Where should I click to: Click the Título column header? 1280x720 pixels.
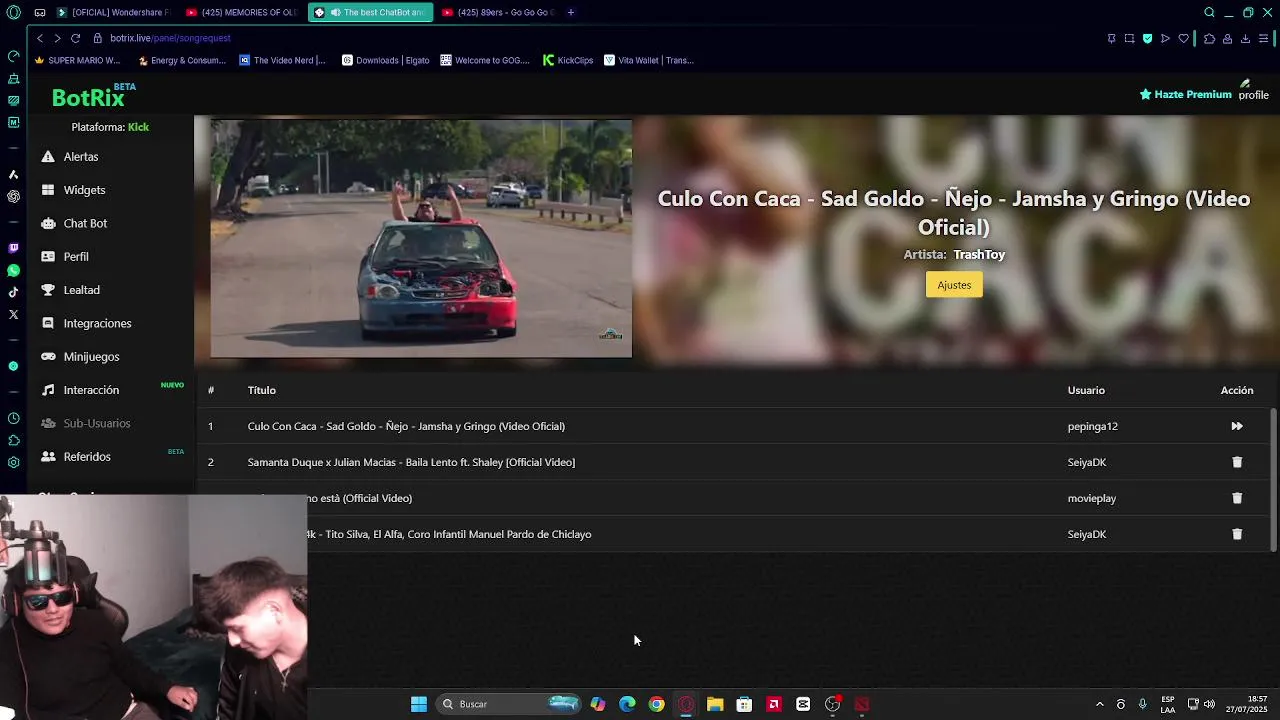(x=261, y=390)
